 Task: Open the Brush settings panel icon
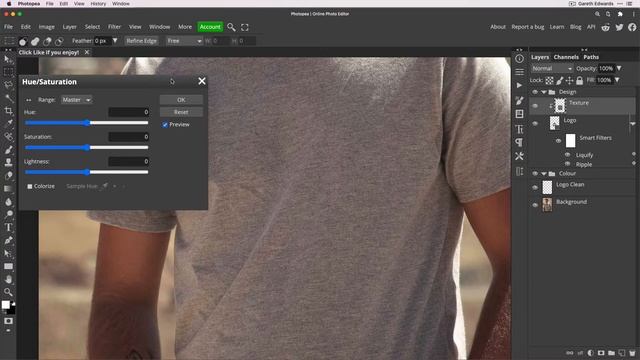pyautogui.click(x=519, y=100)
